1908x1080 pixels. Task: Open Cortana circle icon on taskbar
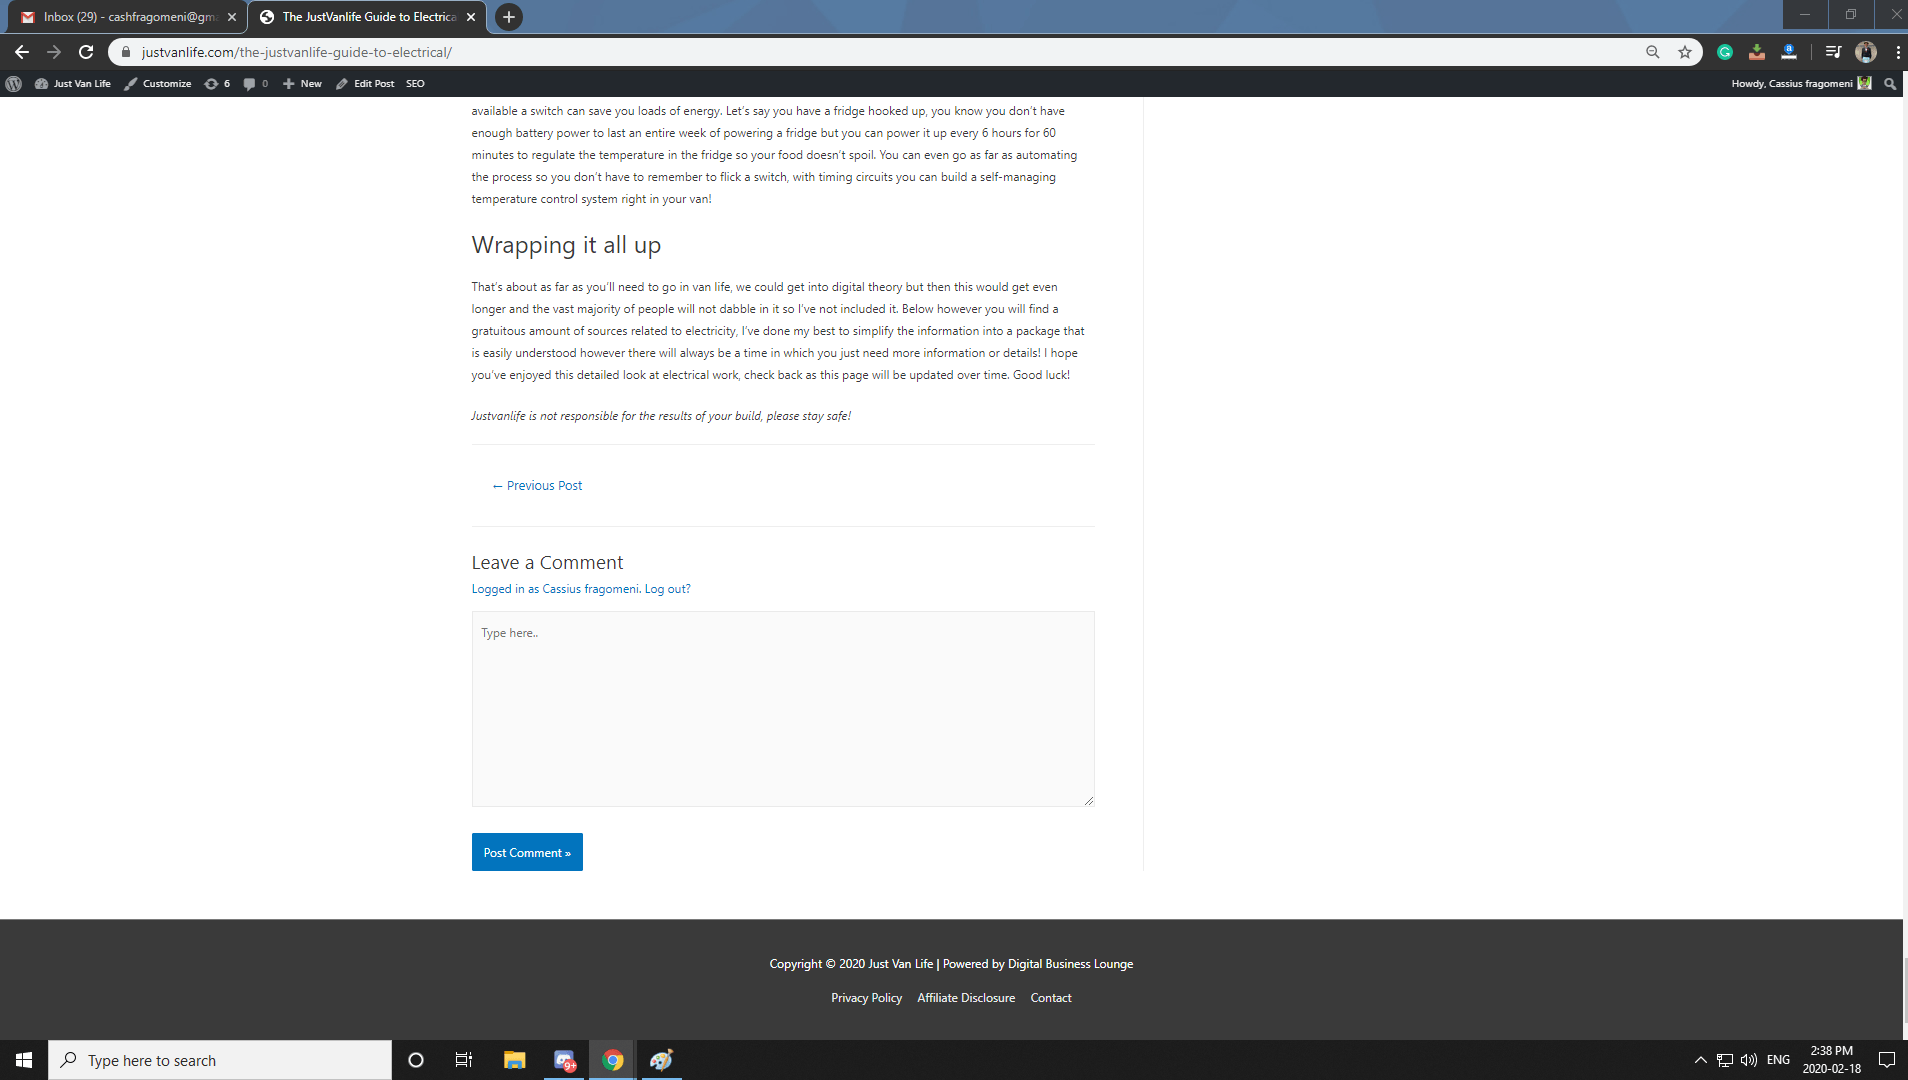pos(416,1060)
